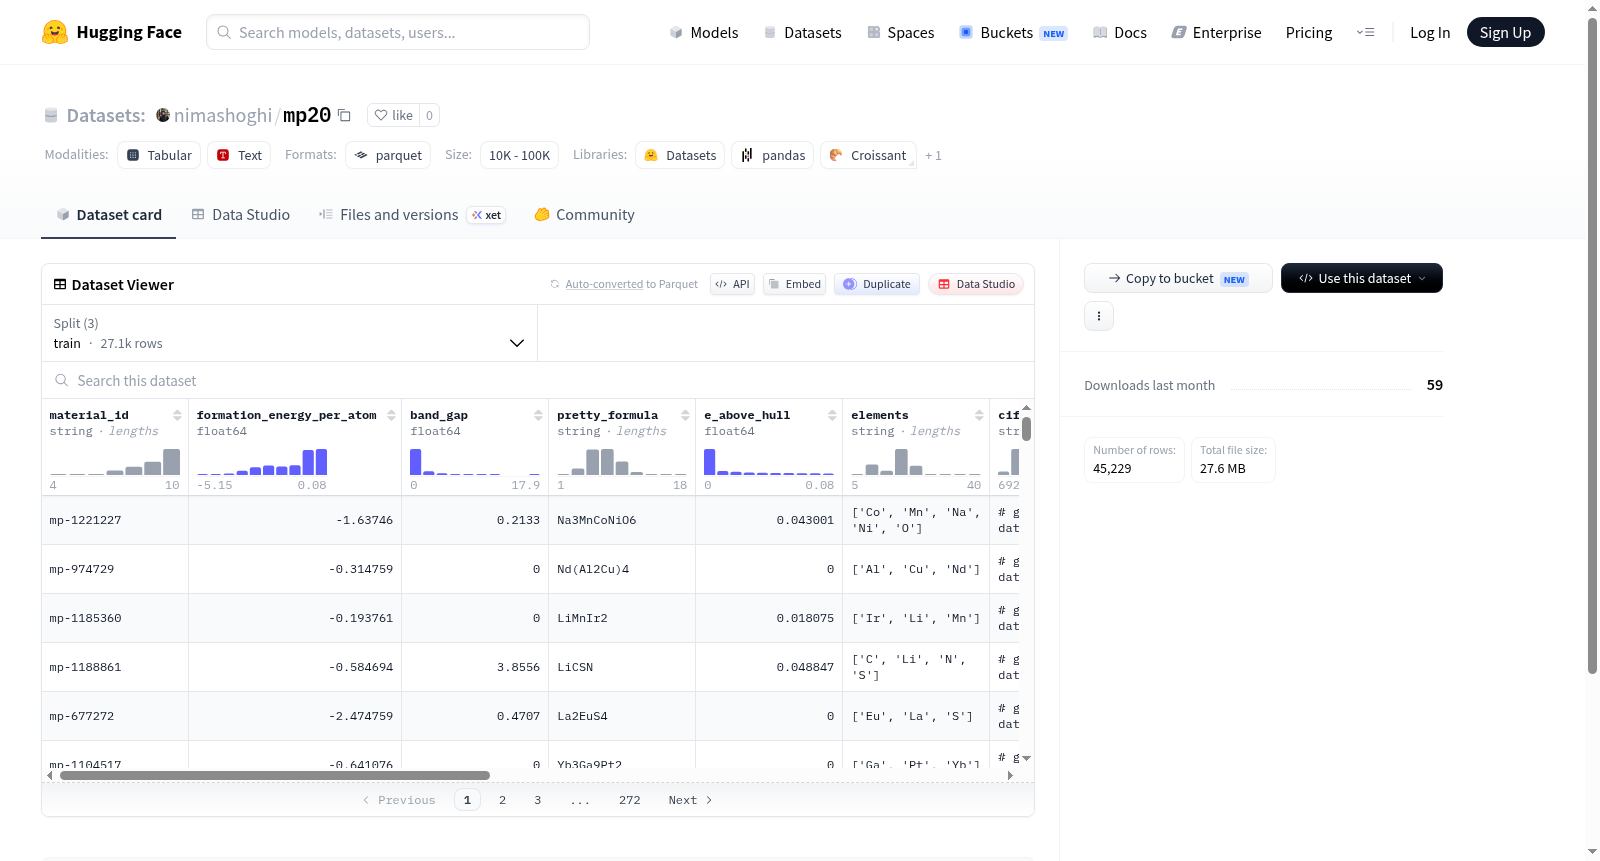The height and width of the screenshot is (861, 1600).
Task: Open the Community tab
Action: pos(585,215)
